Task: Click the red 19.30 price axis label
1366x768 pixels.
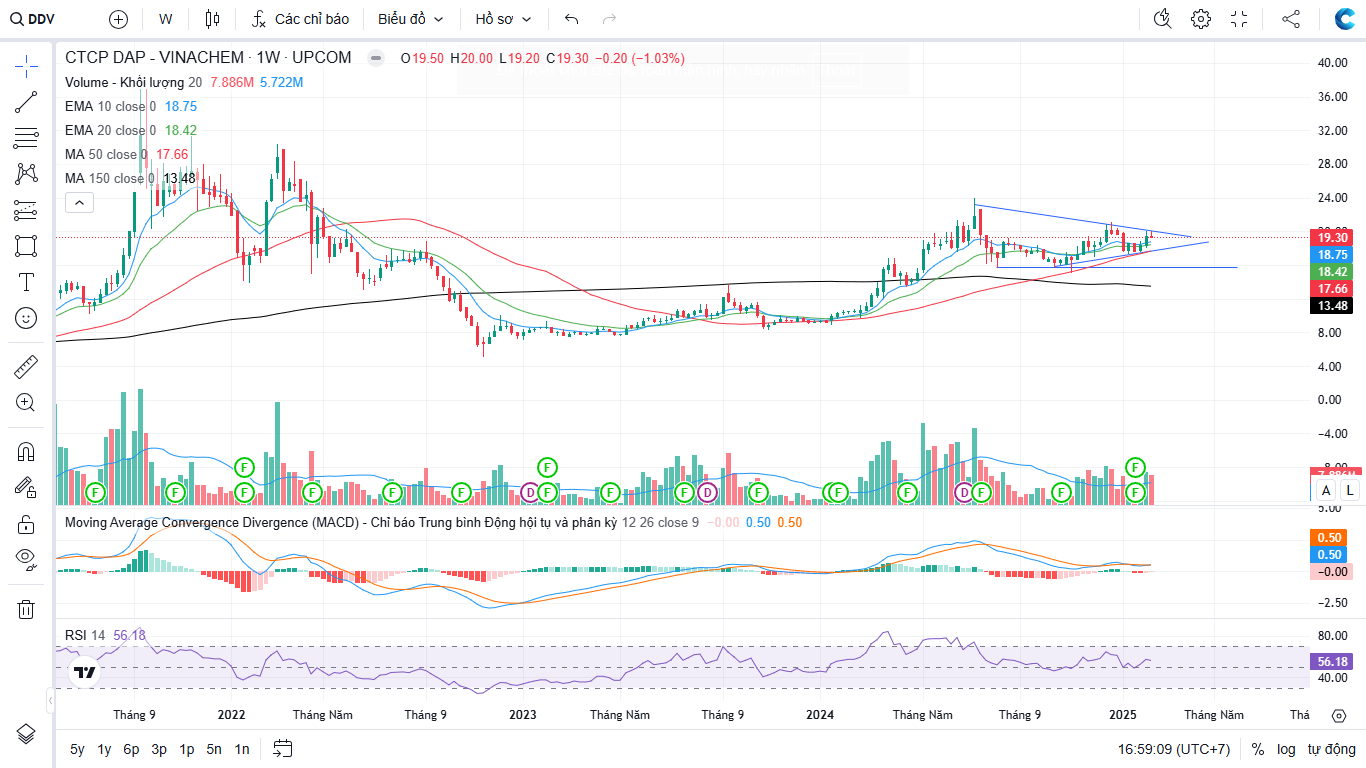Action: point(1331,237)
